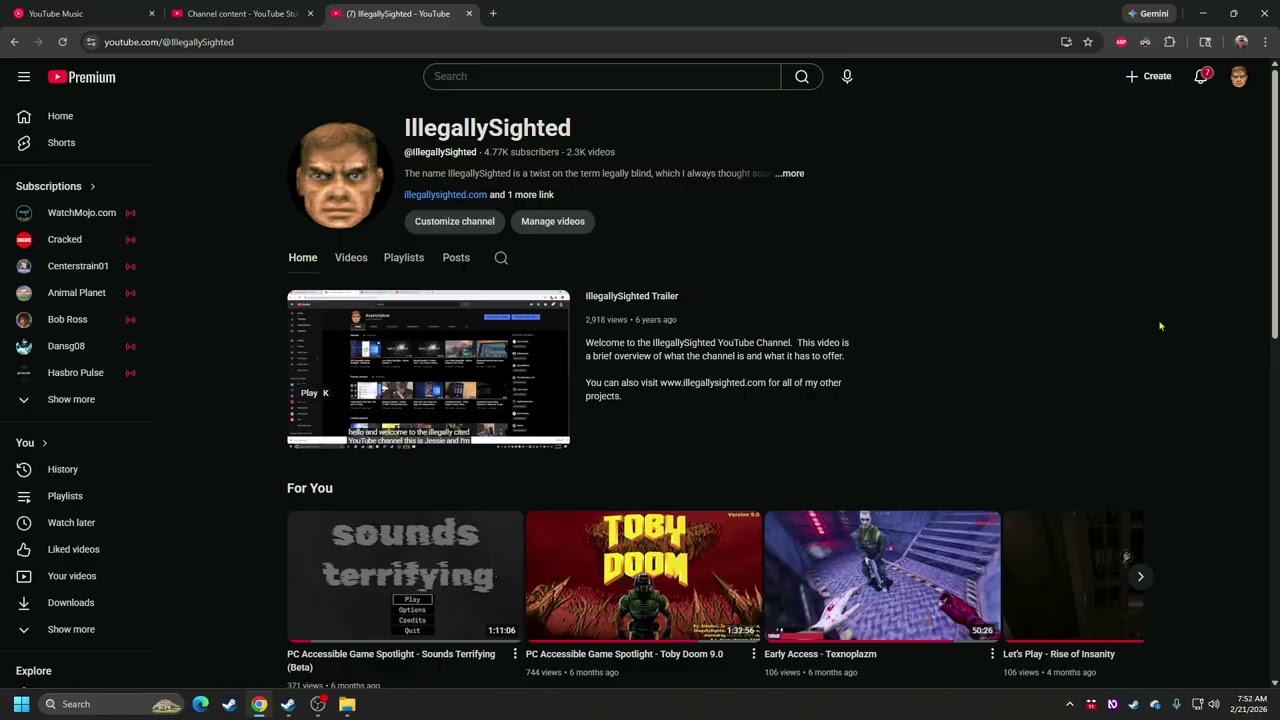Screen dimensions: 1280x720
Task: Open action menu for Sounds Terrifying video
Action: tap(515, 654)
